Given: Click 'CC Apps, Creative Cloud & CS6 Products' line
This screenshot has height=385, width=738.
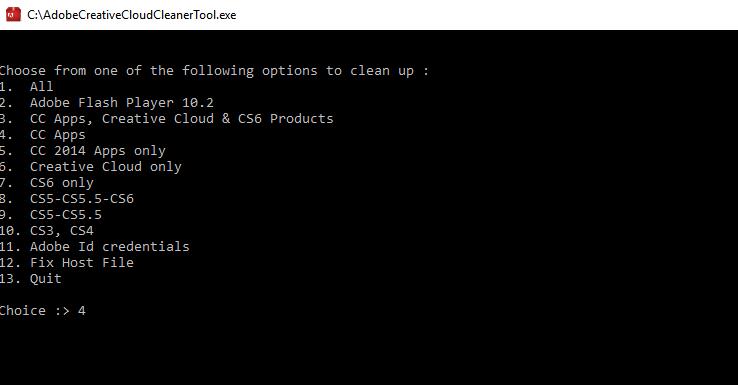Looking at the screenshot, I should tap(167, 119).
